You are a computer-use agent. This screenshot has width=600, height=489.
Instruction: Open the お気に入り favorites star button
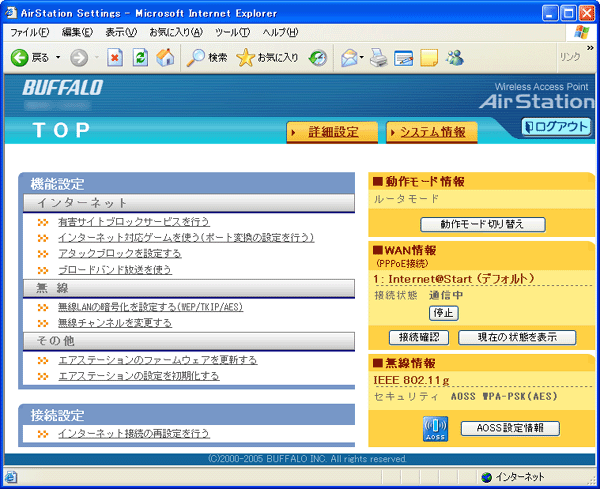tap(267, 58)
